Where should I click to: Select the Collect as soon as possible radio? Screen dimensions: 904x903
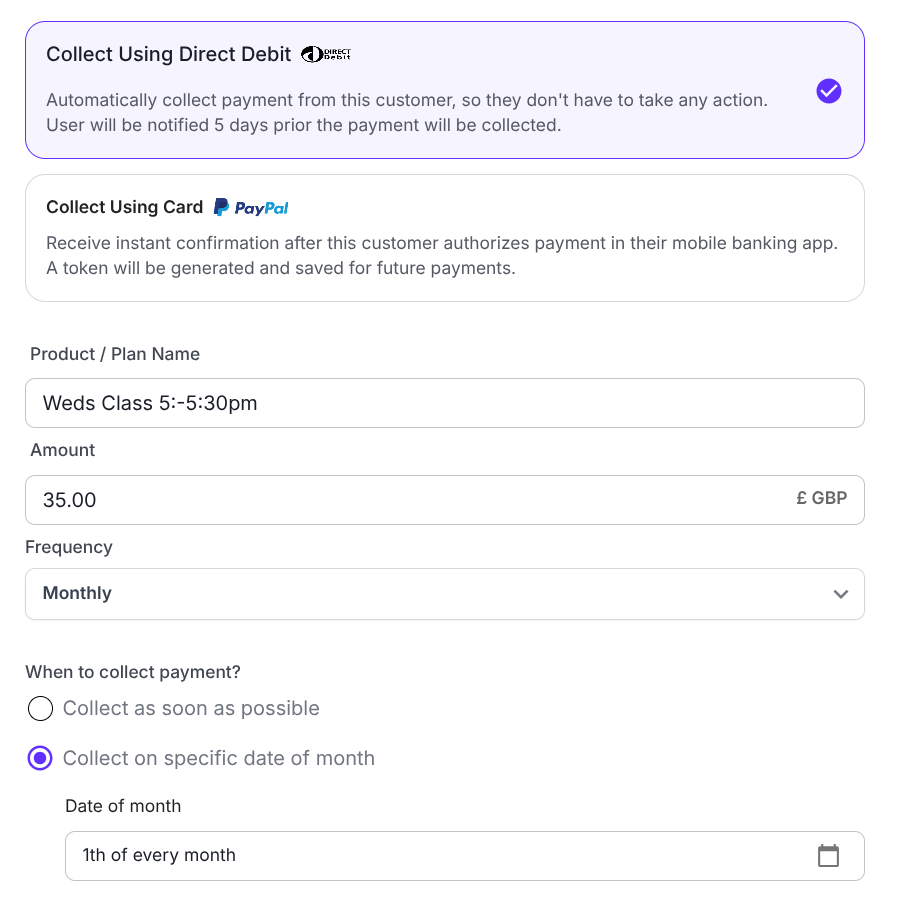[40, 709]
